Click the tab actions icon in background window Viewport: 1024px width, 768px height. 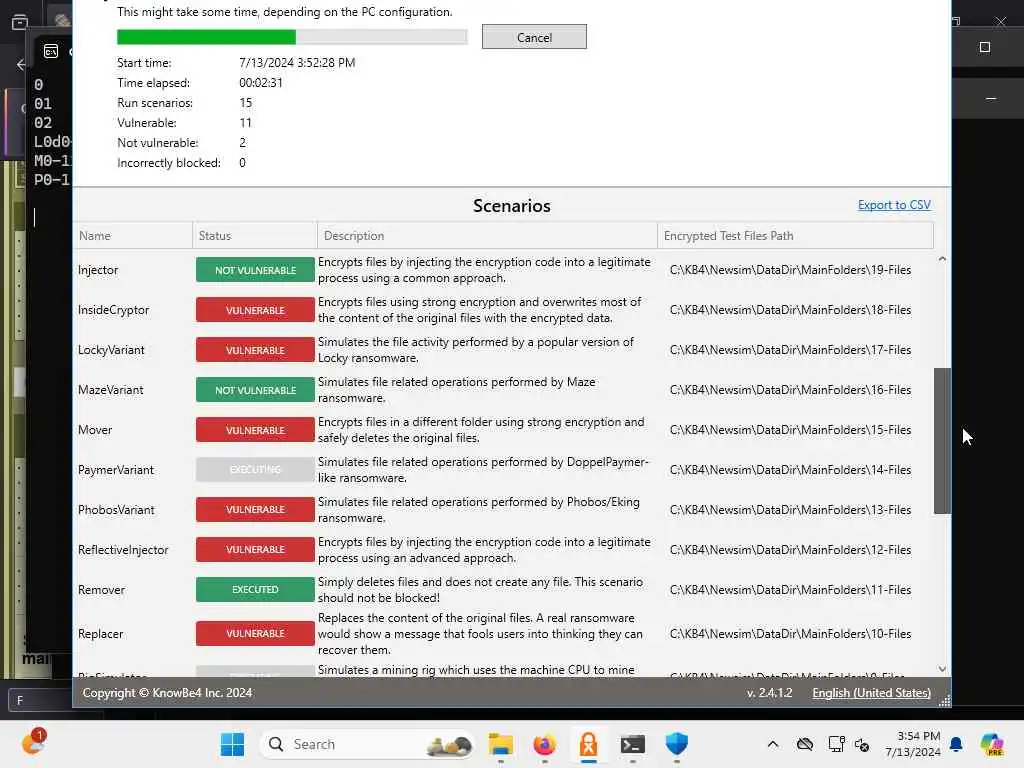[20, 22]
